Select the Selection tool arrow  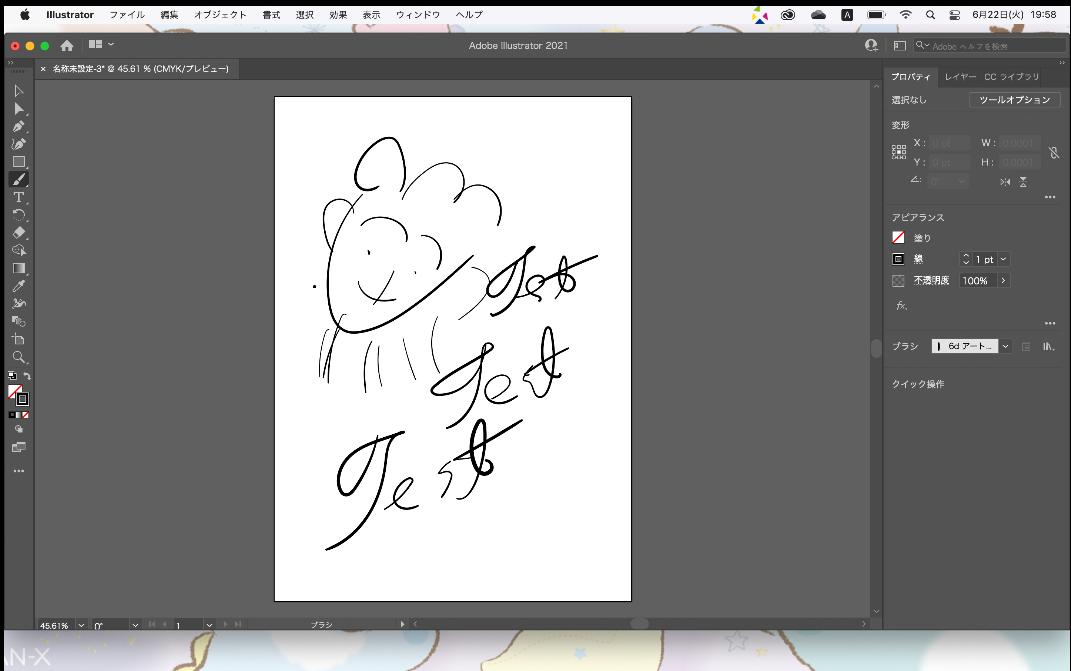[18, 91]
